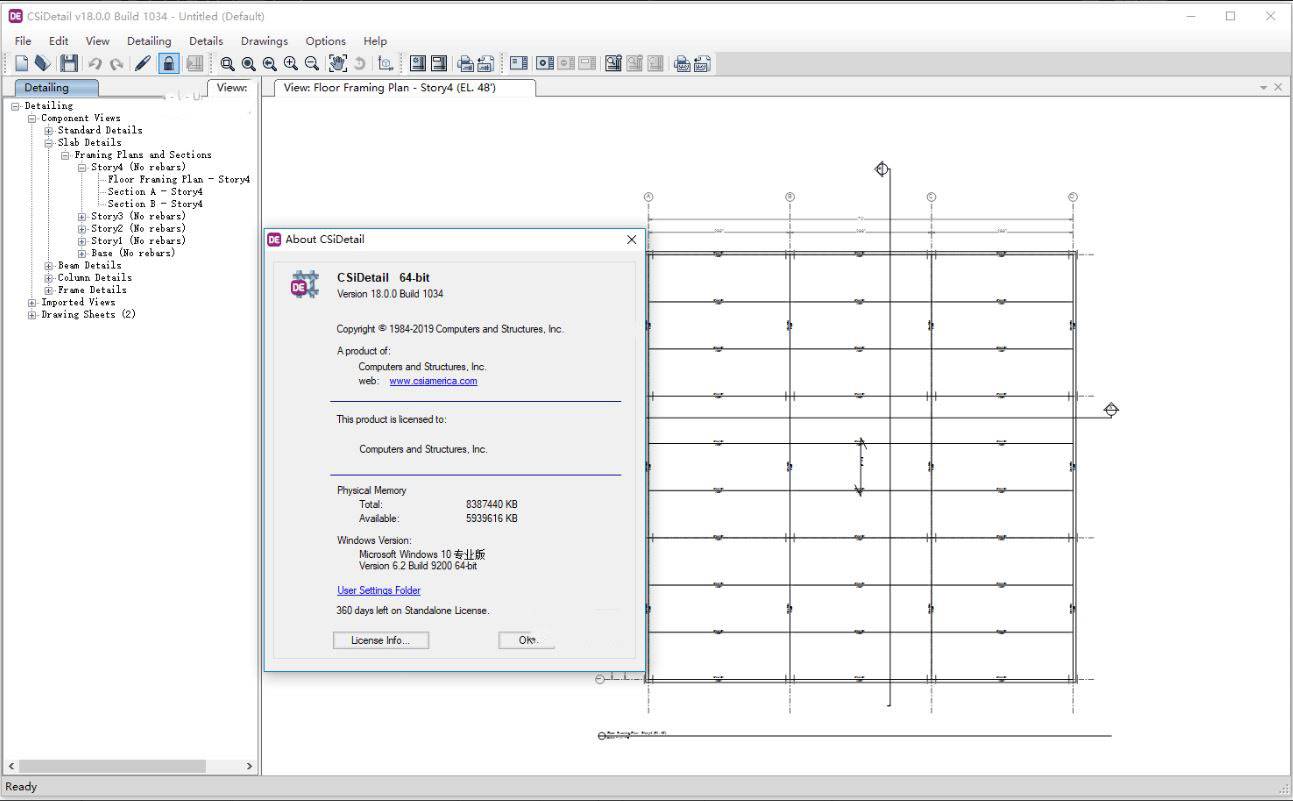Click the DE app icon in main title bar

point(15,16)
